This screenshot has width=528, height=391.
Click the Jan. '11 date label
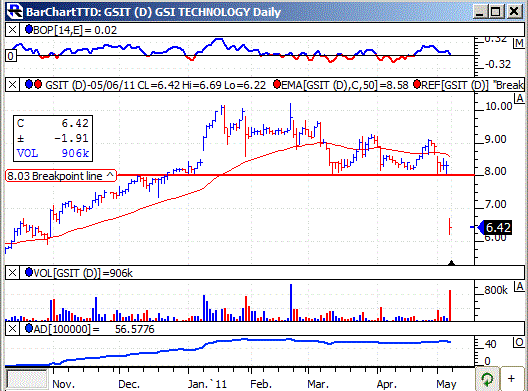(x=207, y=384)
